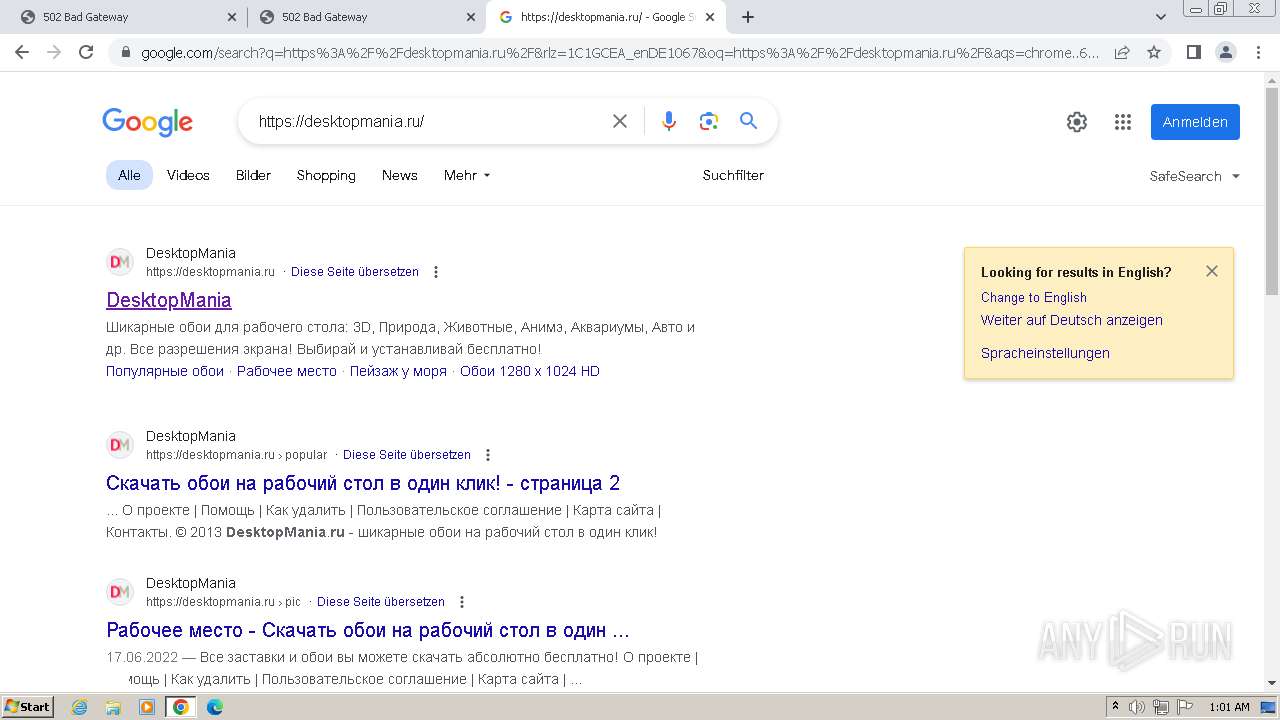The width and height of the screenshot is (1280, 720).
Task: Go to the Google logo homepage
Action: [148, 122]
